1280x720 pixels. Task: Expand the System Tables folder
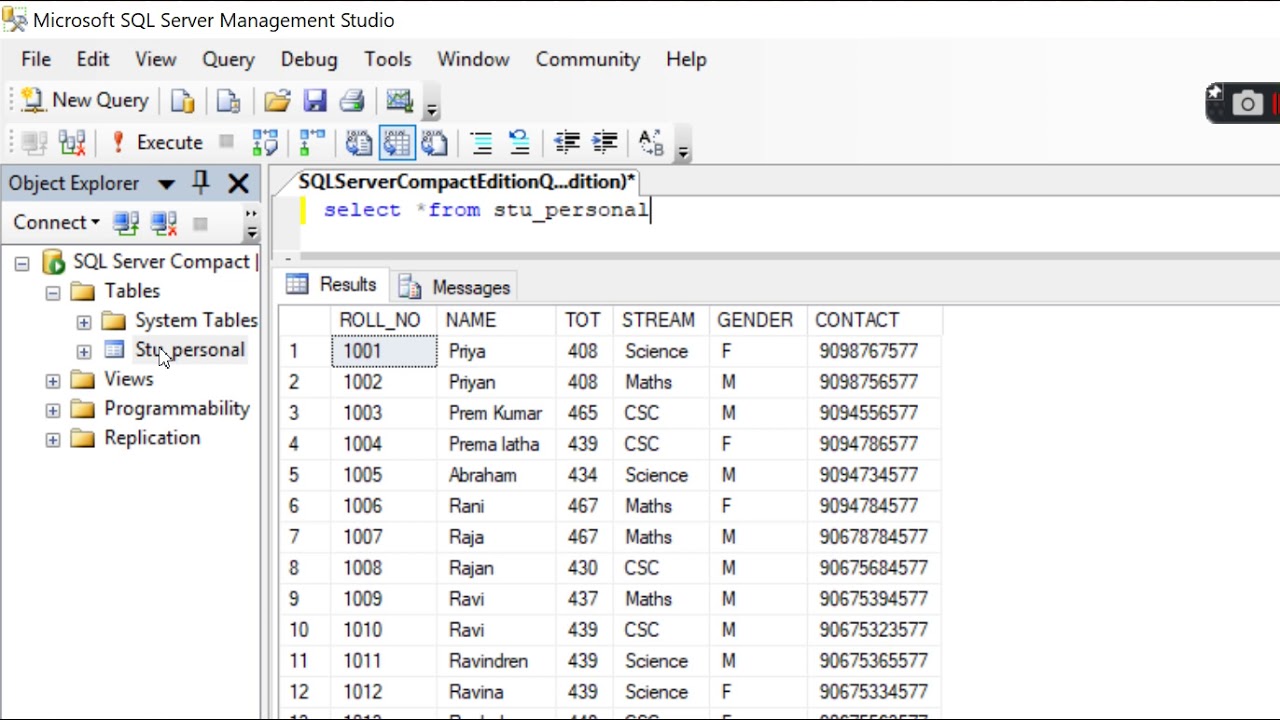click(x=84, y=322)
